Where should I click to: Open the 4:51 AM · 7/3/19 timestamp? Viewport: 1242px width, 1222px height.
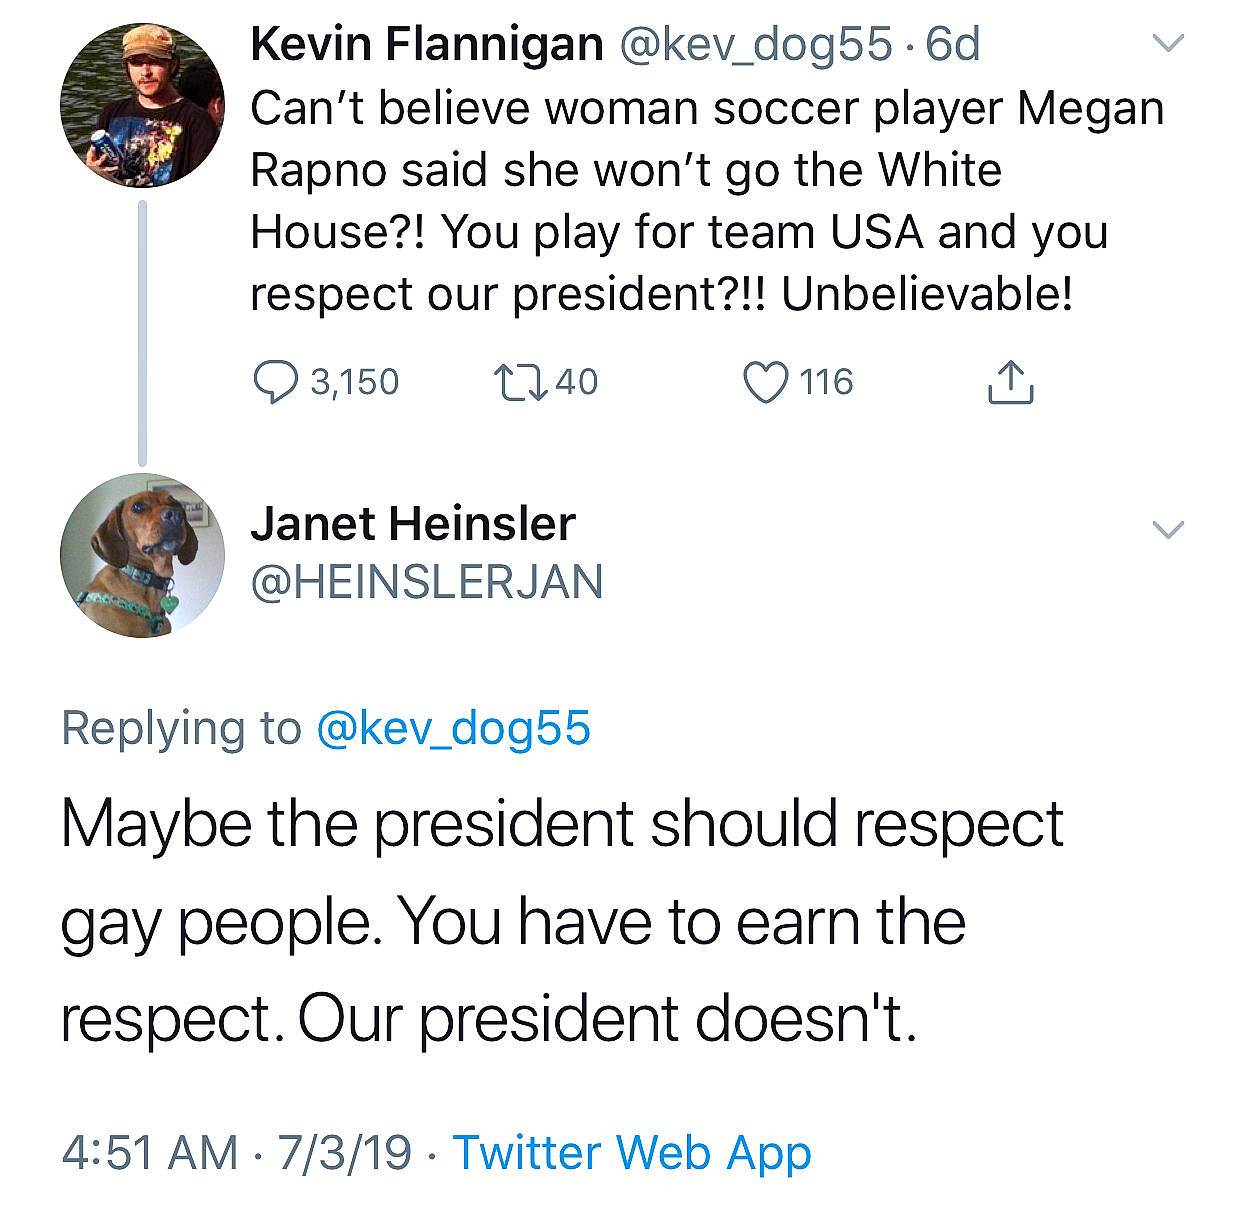[236, 1152]
